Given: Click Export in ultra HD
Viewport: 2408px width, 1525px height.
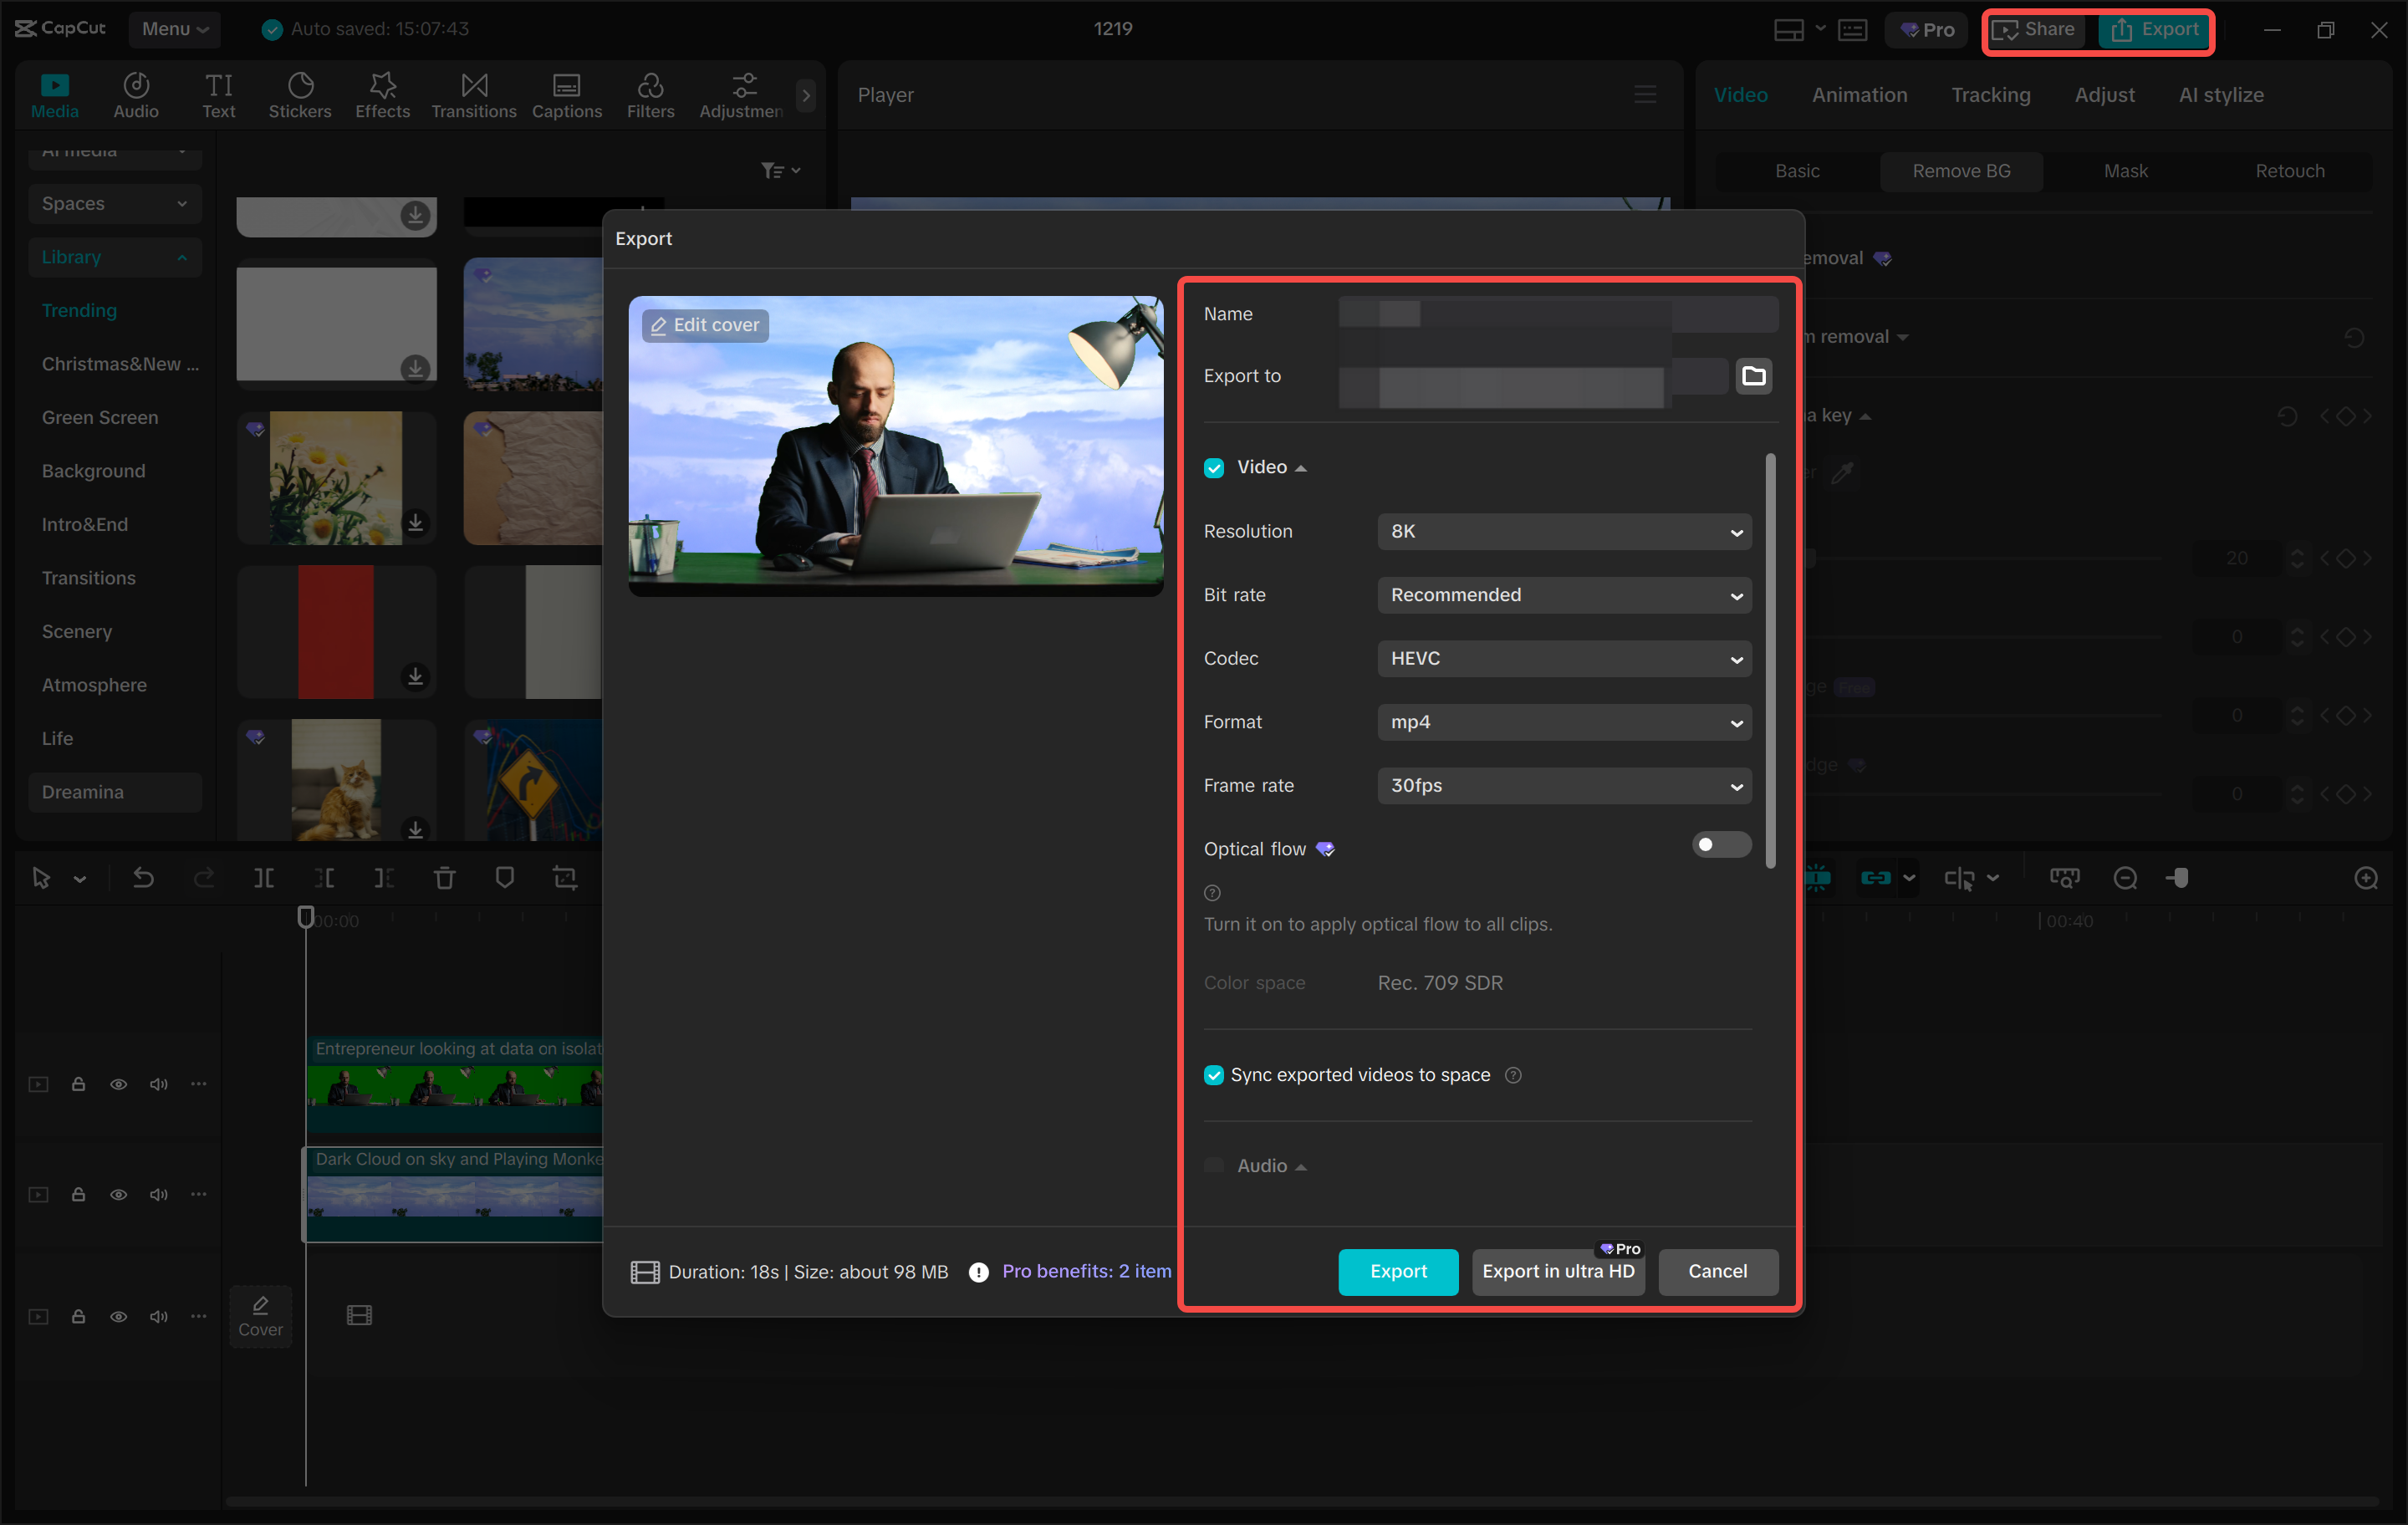Looking at the screenshot, I should tap(1558, 1271).
